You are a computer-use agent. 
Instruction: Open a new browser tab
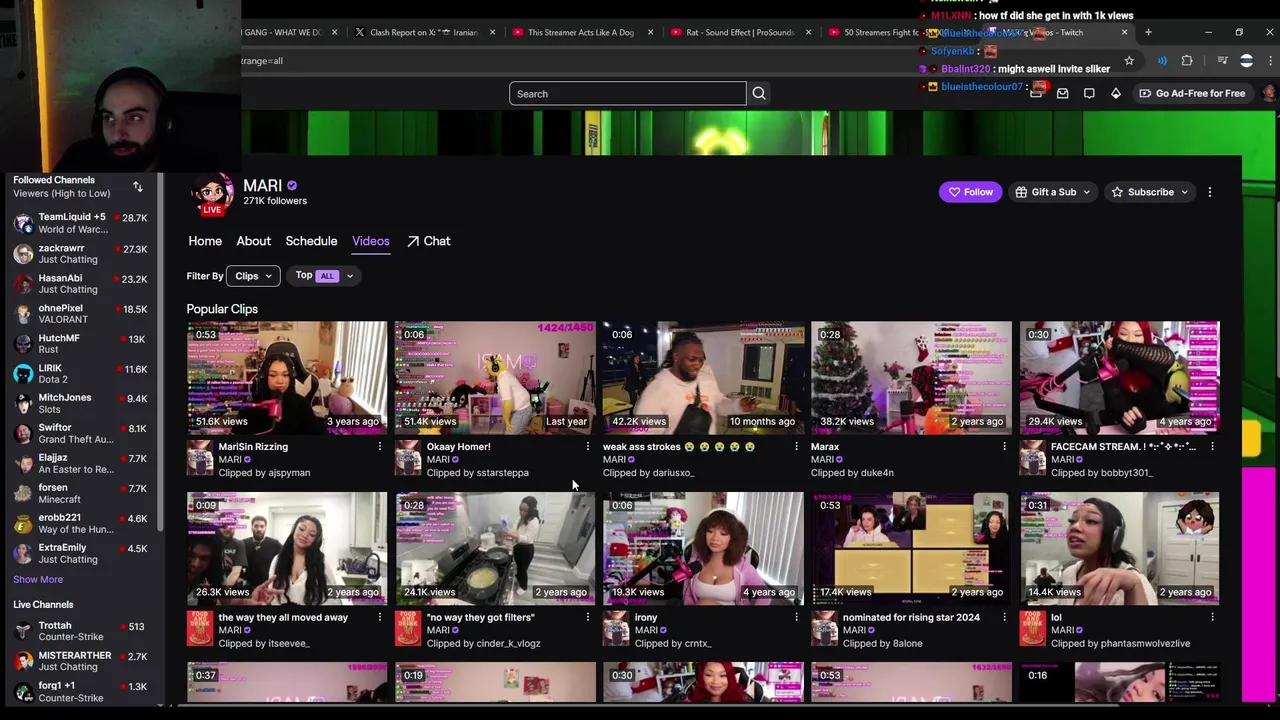coord(1148,32)
